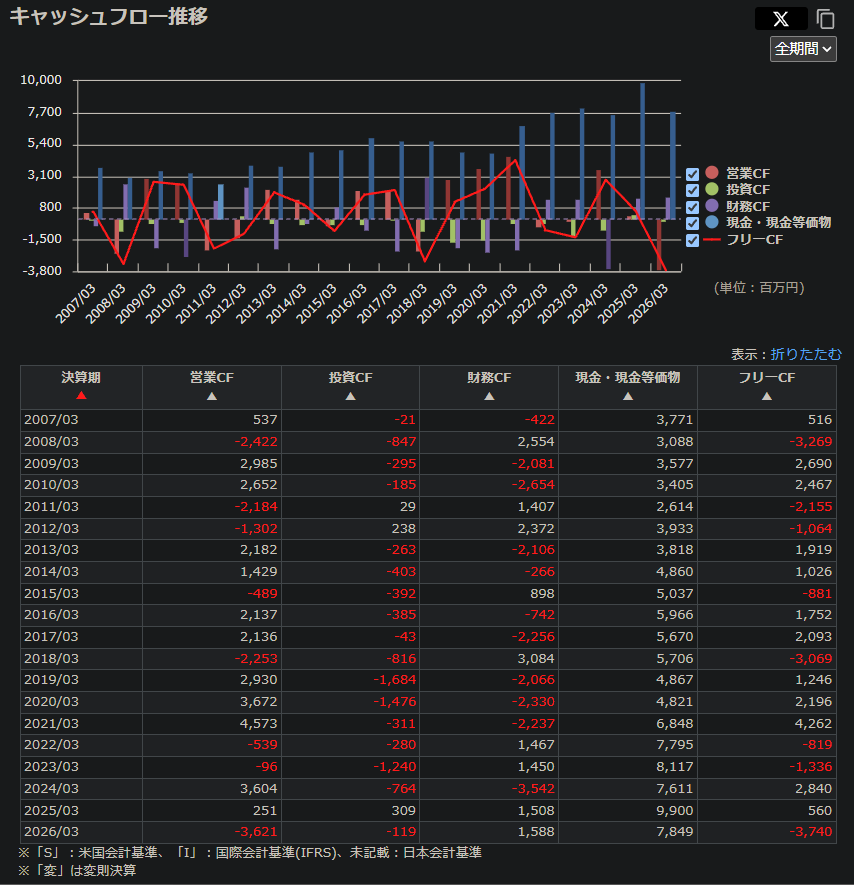This screenshot has width=854, height=885.
Task: Click the フリーCF column header text
Action: pyautogui.click(x=767, y=378)
